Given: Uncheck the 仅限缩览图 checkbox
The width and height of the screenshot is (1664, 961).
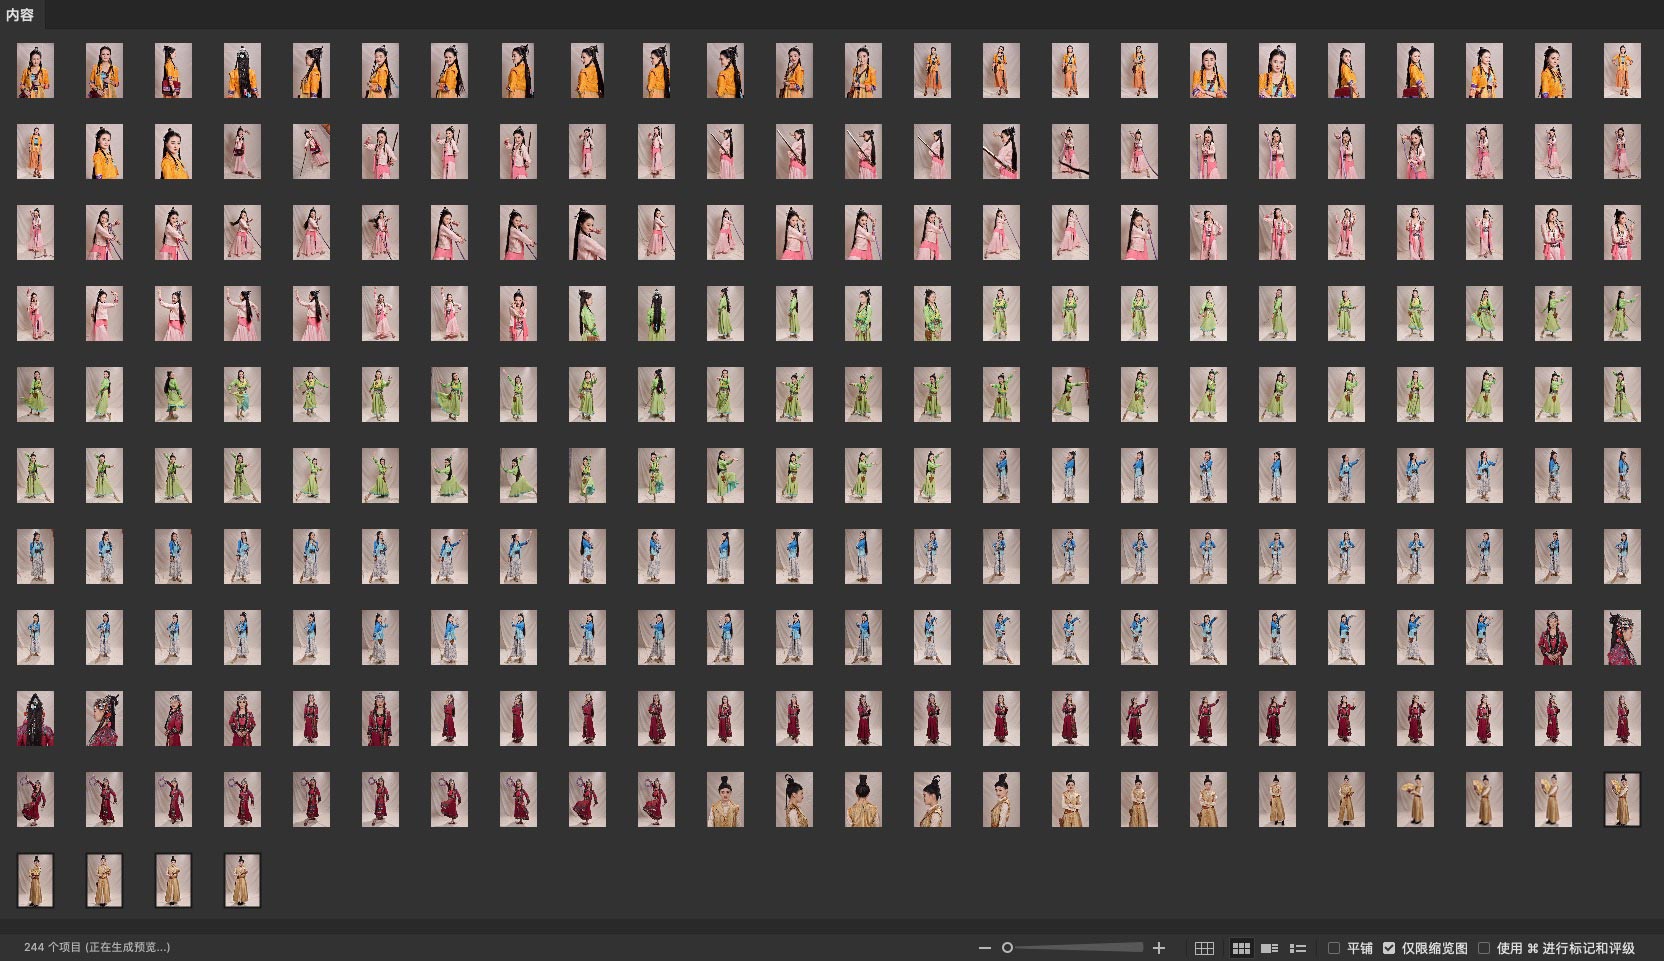Looking at the screenshot, I should tap(1388, 948).
